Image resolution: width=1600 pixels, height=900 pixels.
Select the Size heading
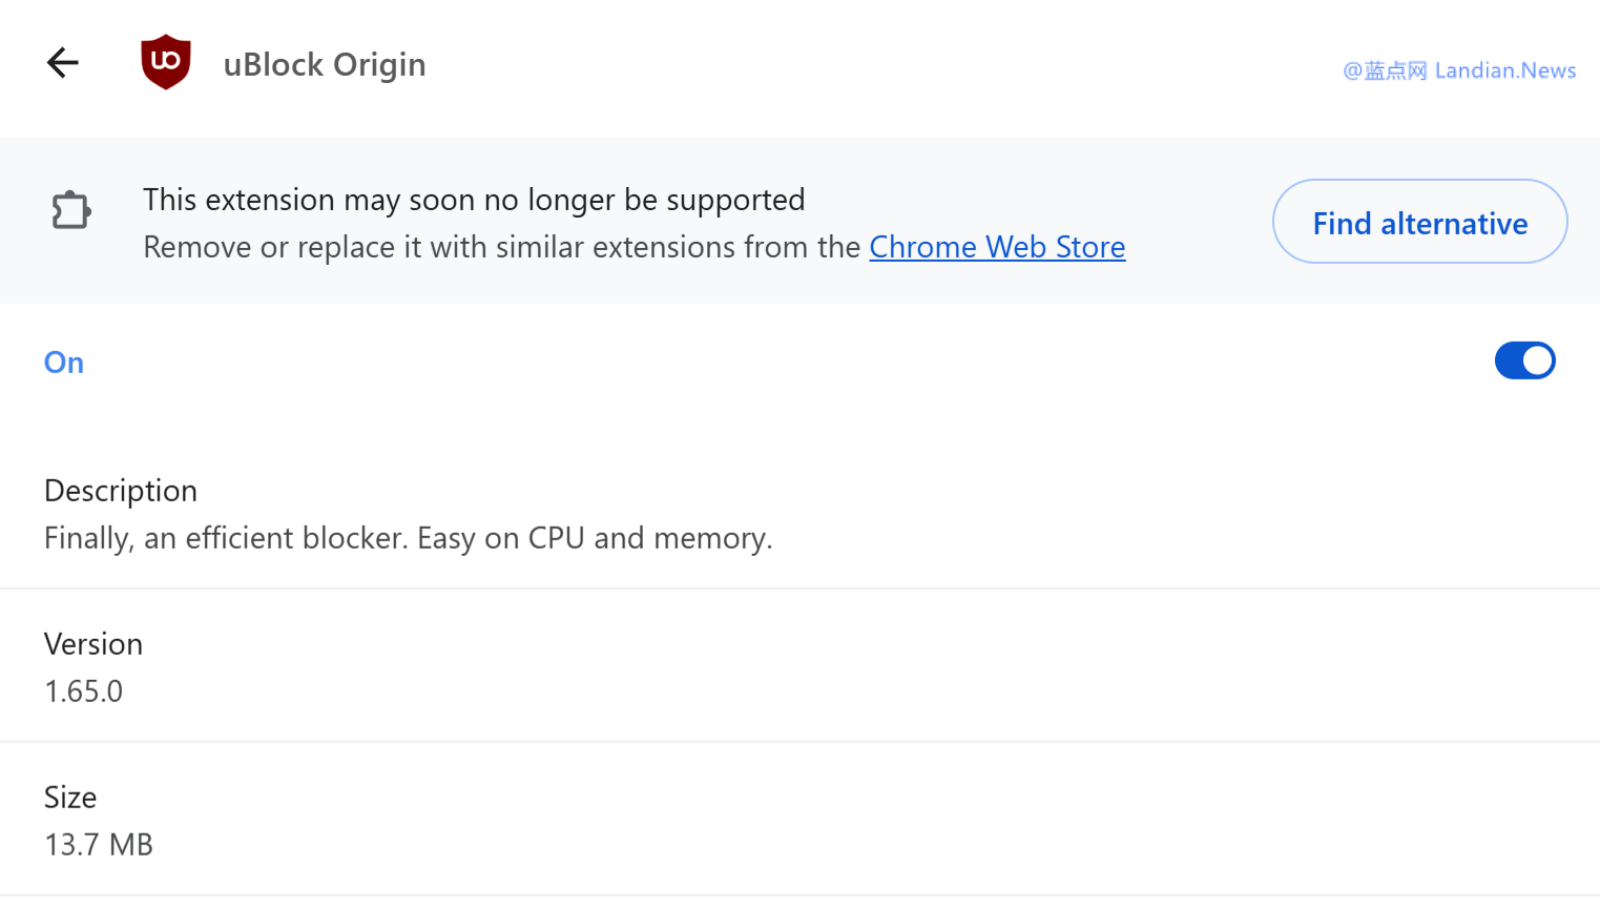click(x=70, y=797)
